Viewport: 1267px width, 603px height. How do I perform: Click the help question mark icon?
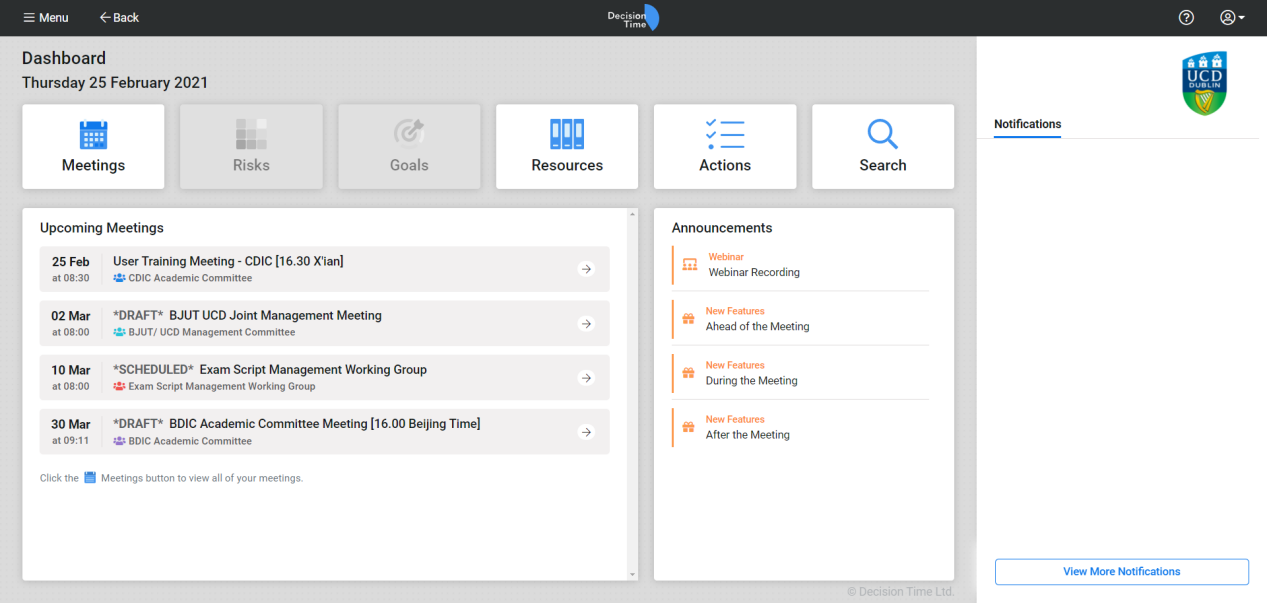1186,18
